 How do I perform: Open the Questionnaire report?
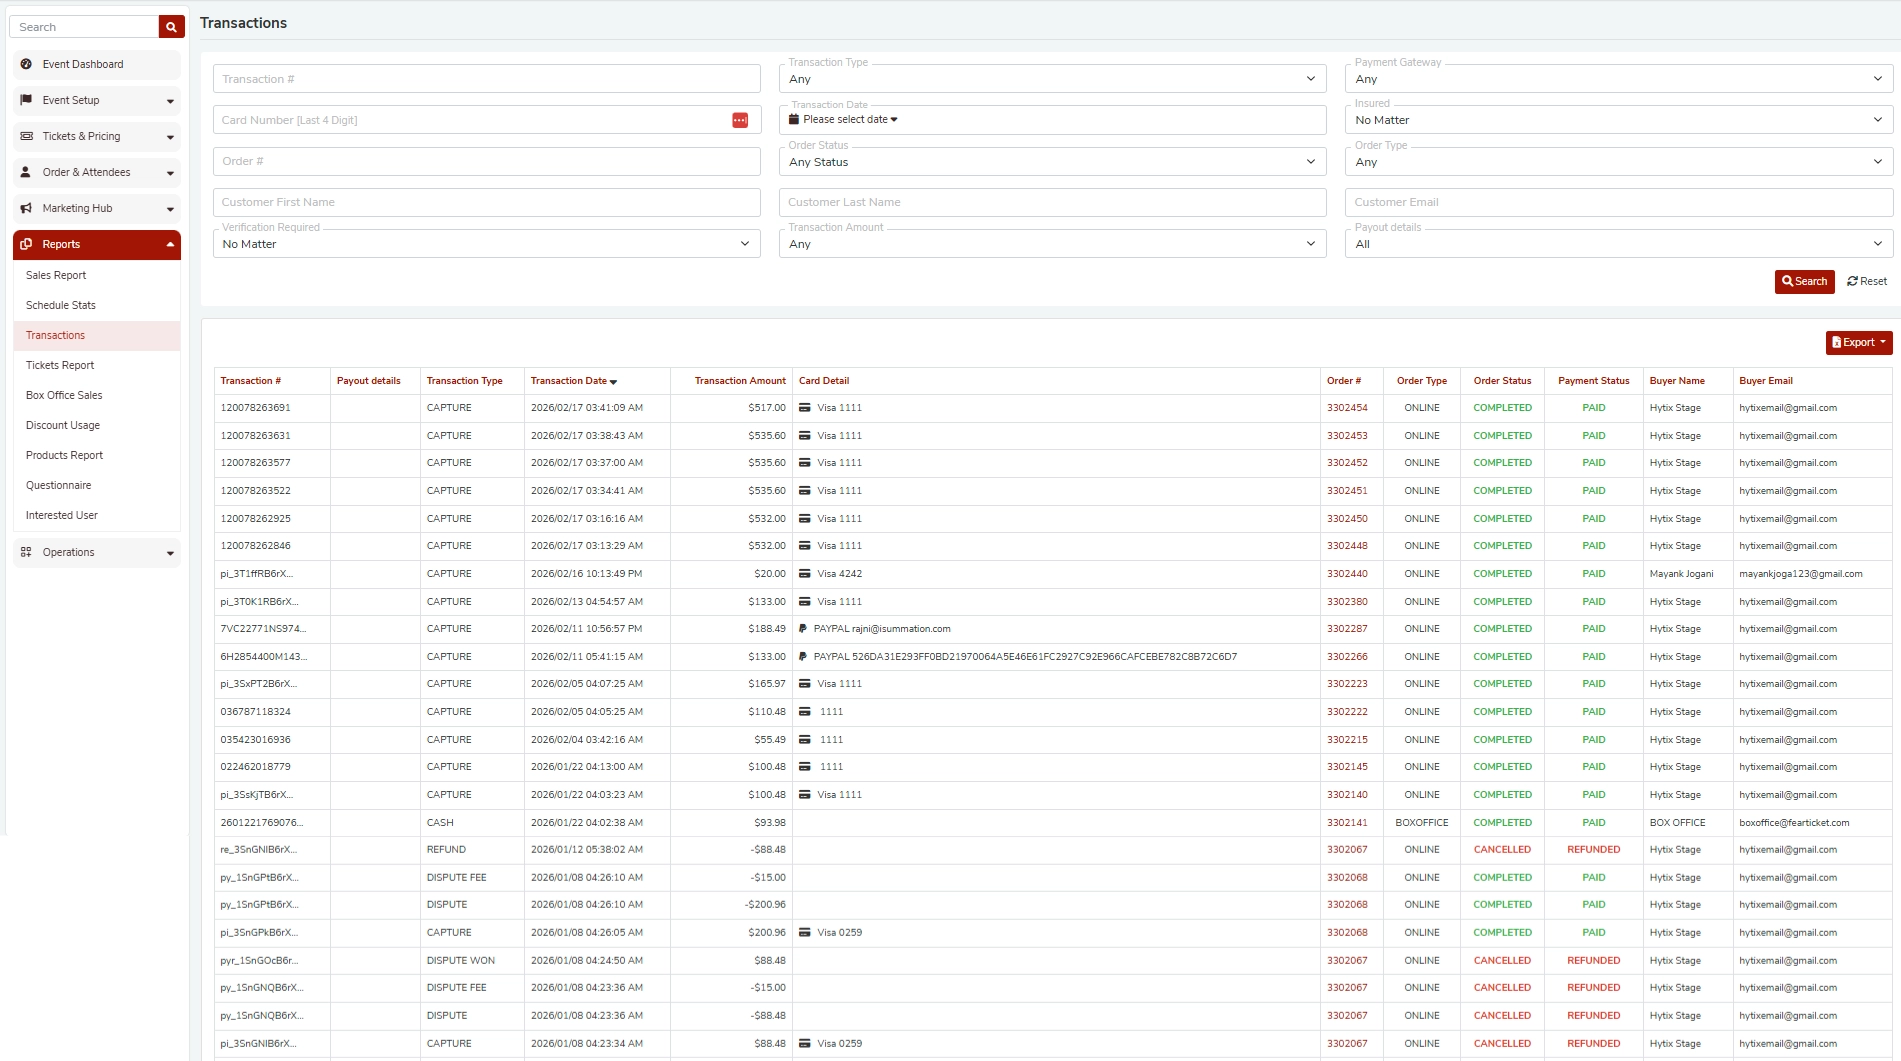(x=58, y=485)
